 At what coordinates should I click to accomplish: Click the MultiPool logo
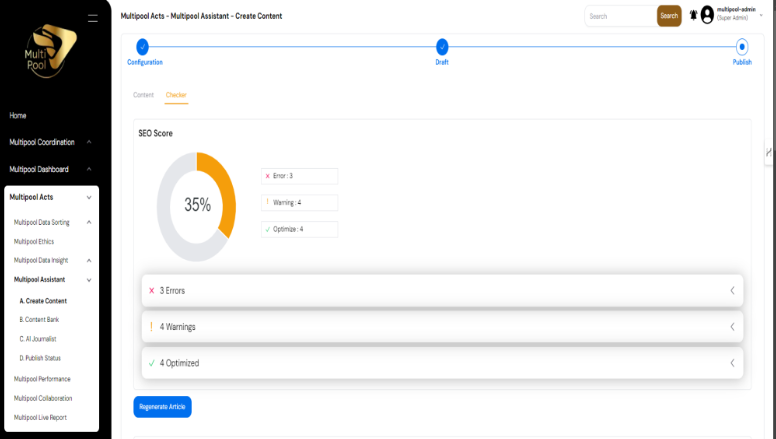(x=50, y=51)
